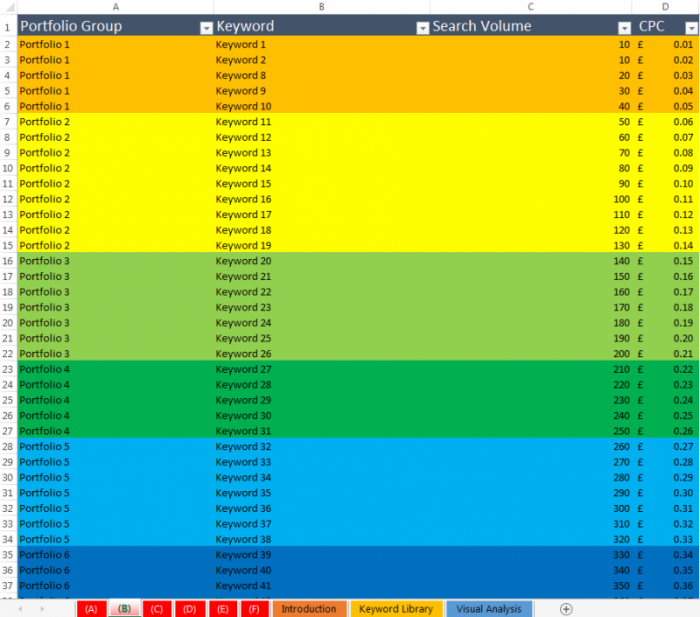700x617 pixels.
Task: Click the Portfolio Group header cell
Action: point(116,26)
